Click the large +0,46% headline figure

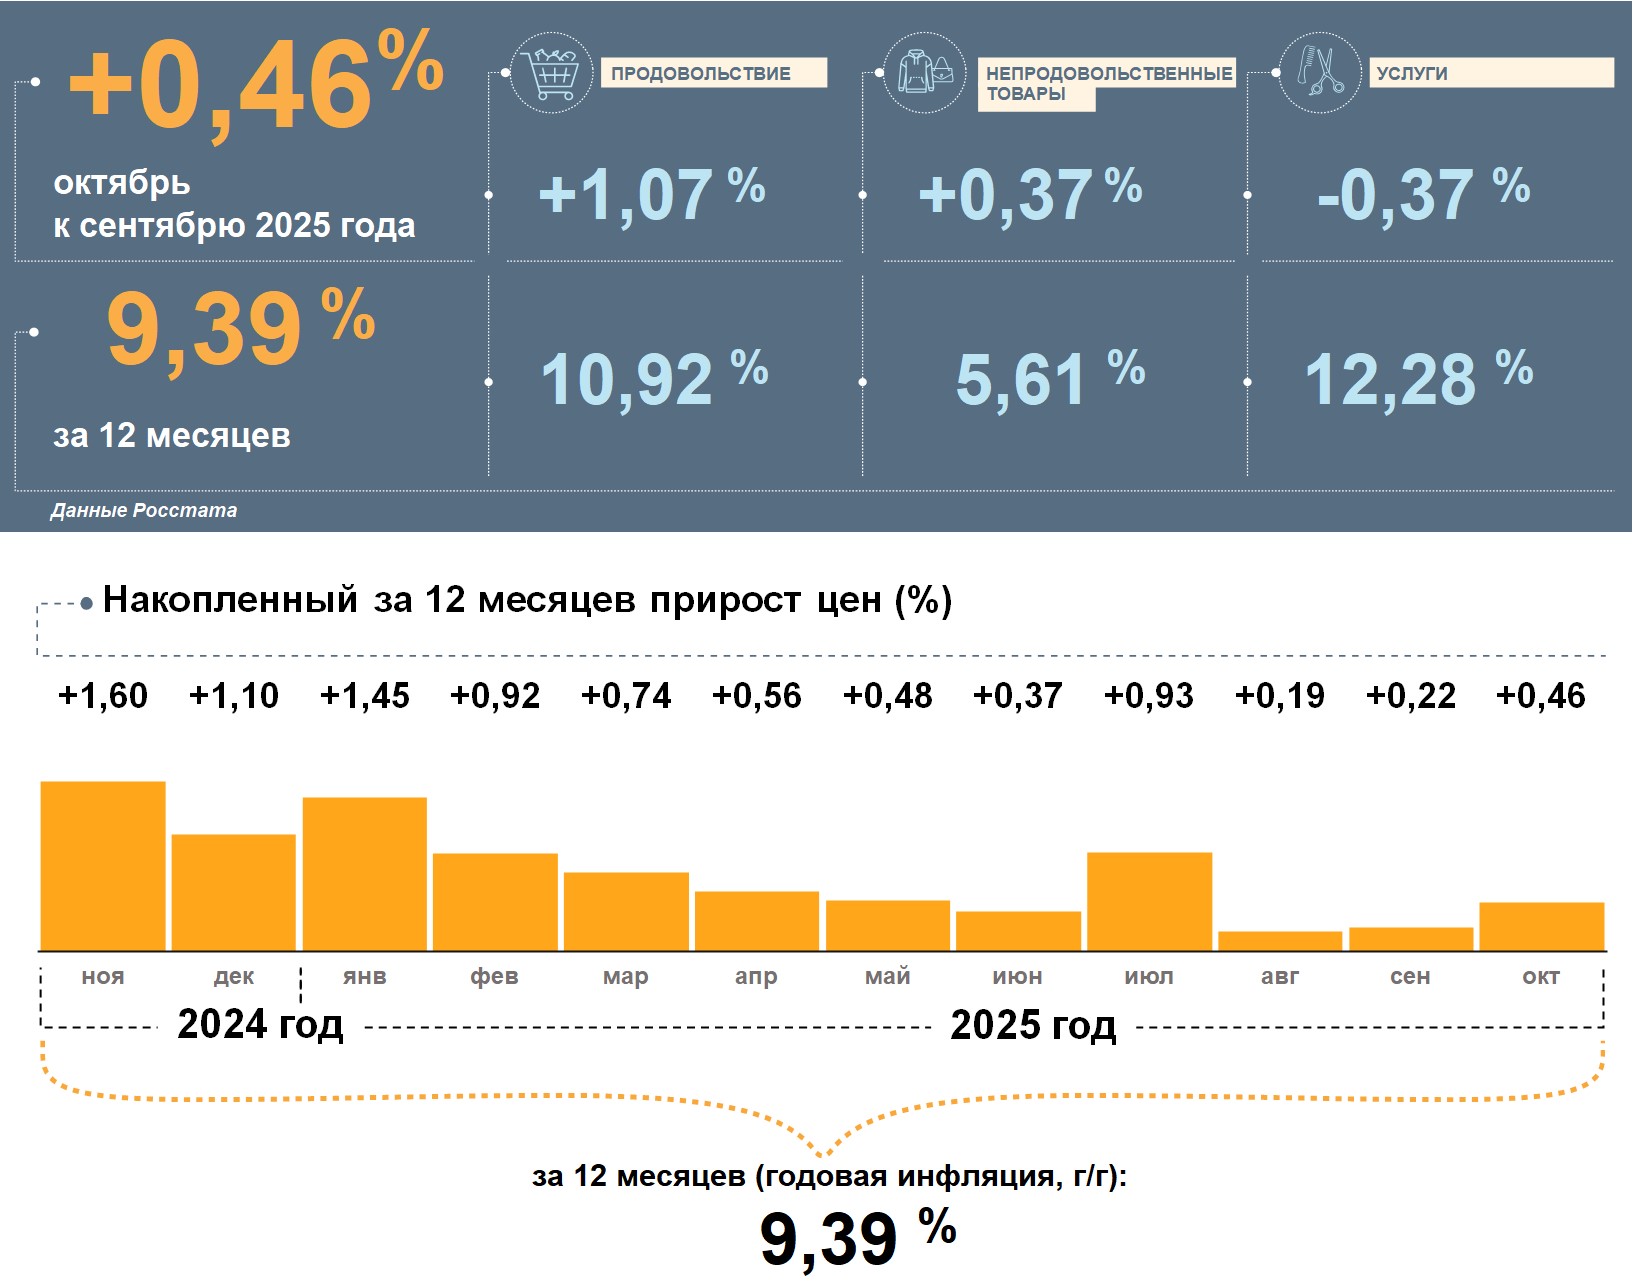[x=255, y=85]
